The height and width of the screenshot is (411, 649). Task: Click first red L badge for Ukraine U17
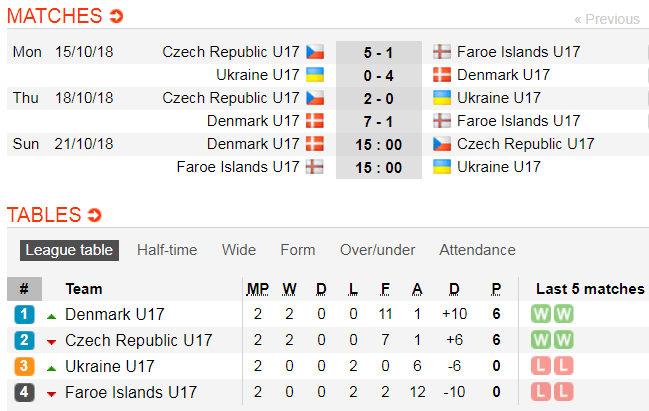541,366
